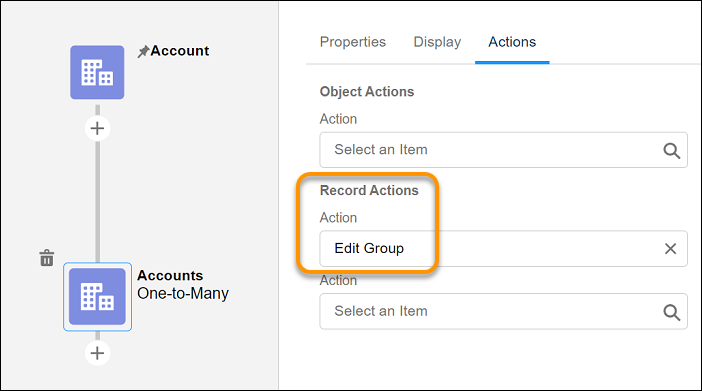The image size is (702, 391).
Task: Add a relationship below the Account node
Action: click(x=97, y=129)
